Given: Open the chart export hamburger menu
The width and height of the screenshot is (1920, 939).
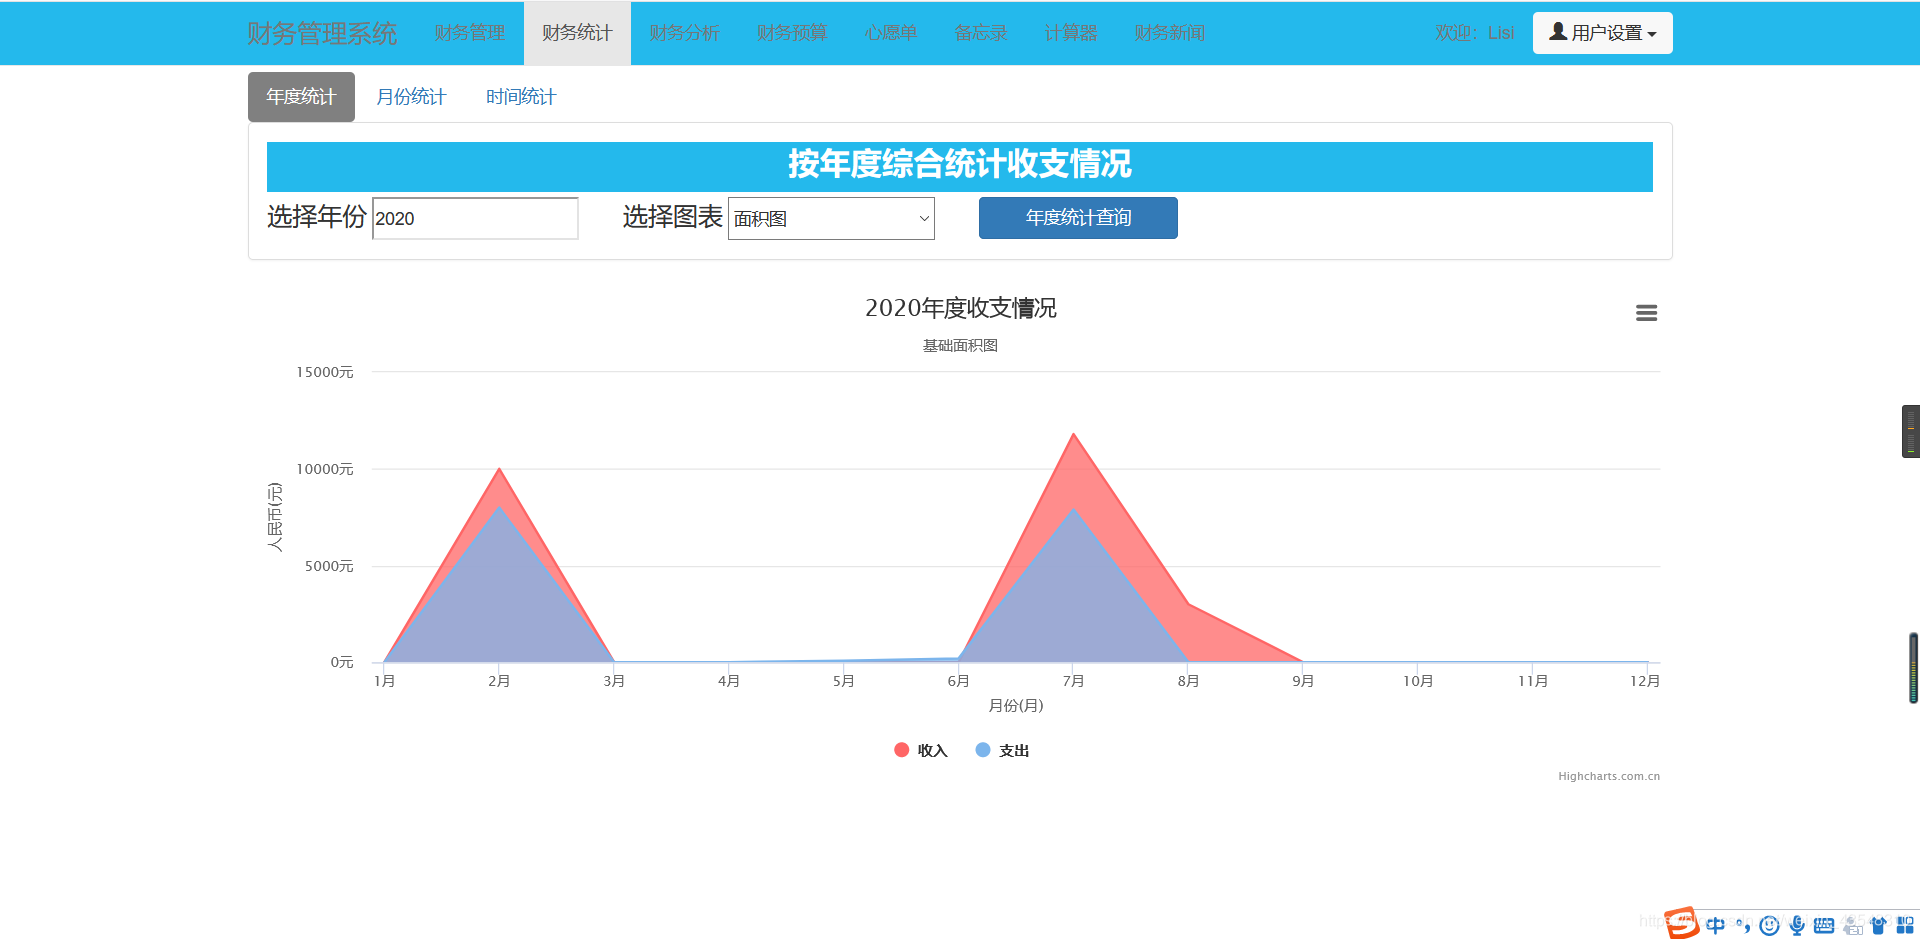Looking at the screenshot, I should [1646, 313].
